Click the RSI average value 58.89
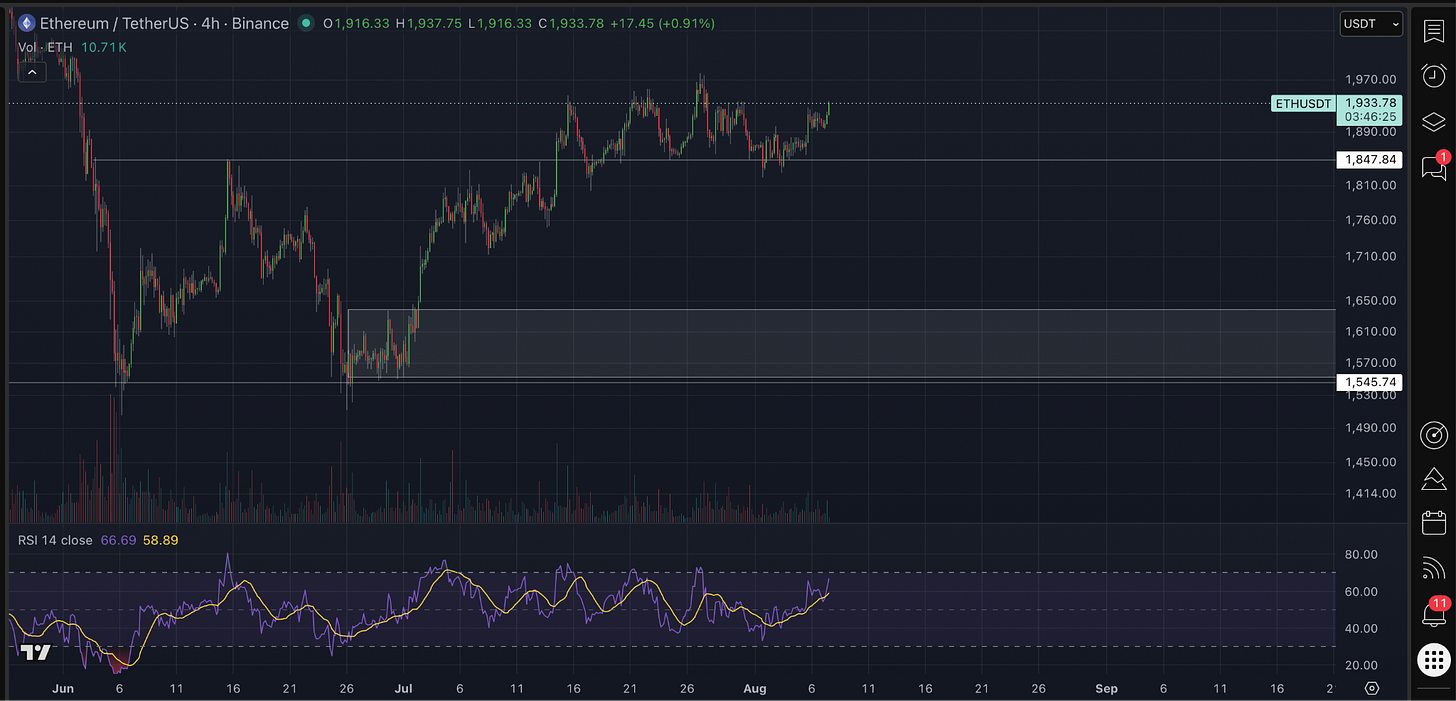The height and width of the screenshot is (701, 1456). coord(160,540)
